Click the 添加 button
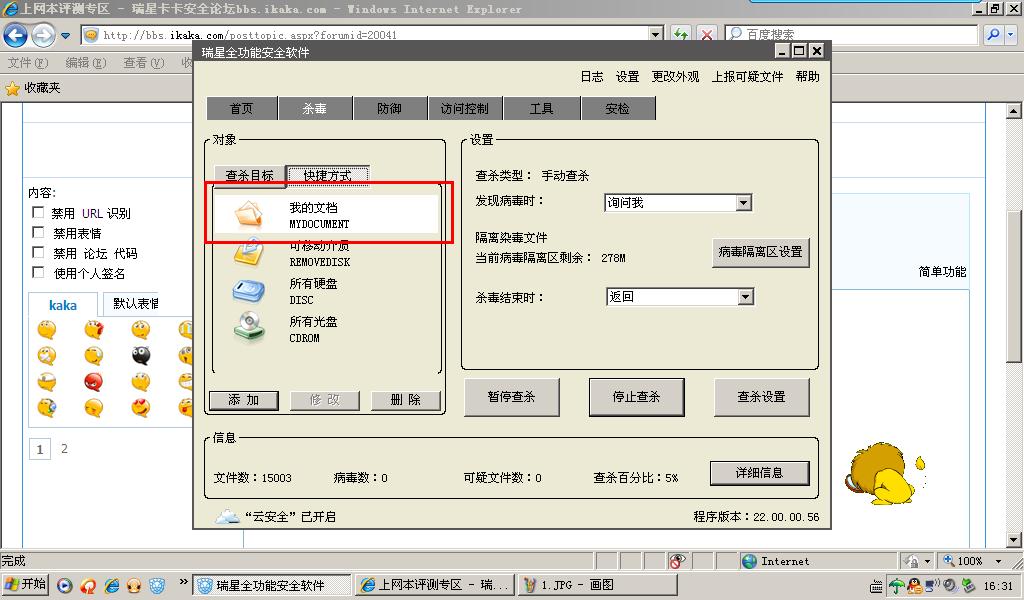Screen dimensions: 1024x600 click(x=244, y=400)
